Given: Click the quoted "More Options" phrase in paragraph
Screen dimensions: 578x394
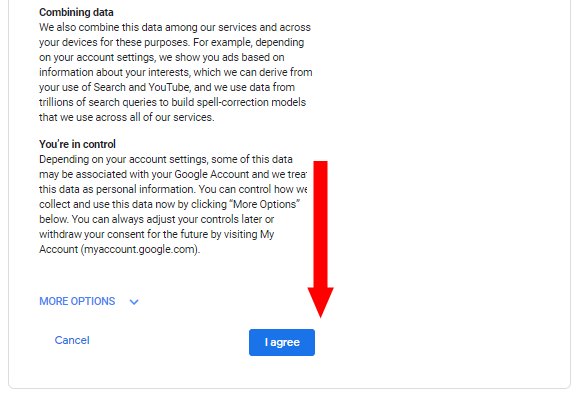Looking at the screenshot, I should [265, 204].
